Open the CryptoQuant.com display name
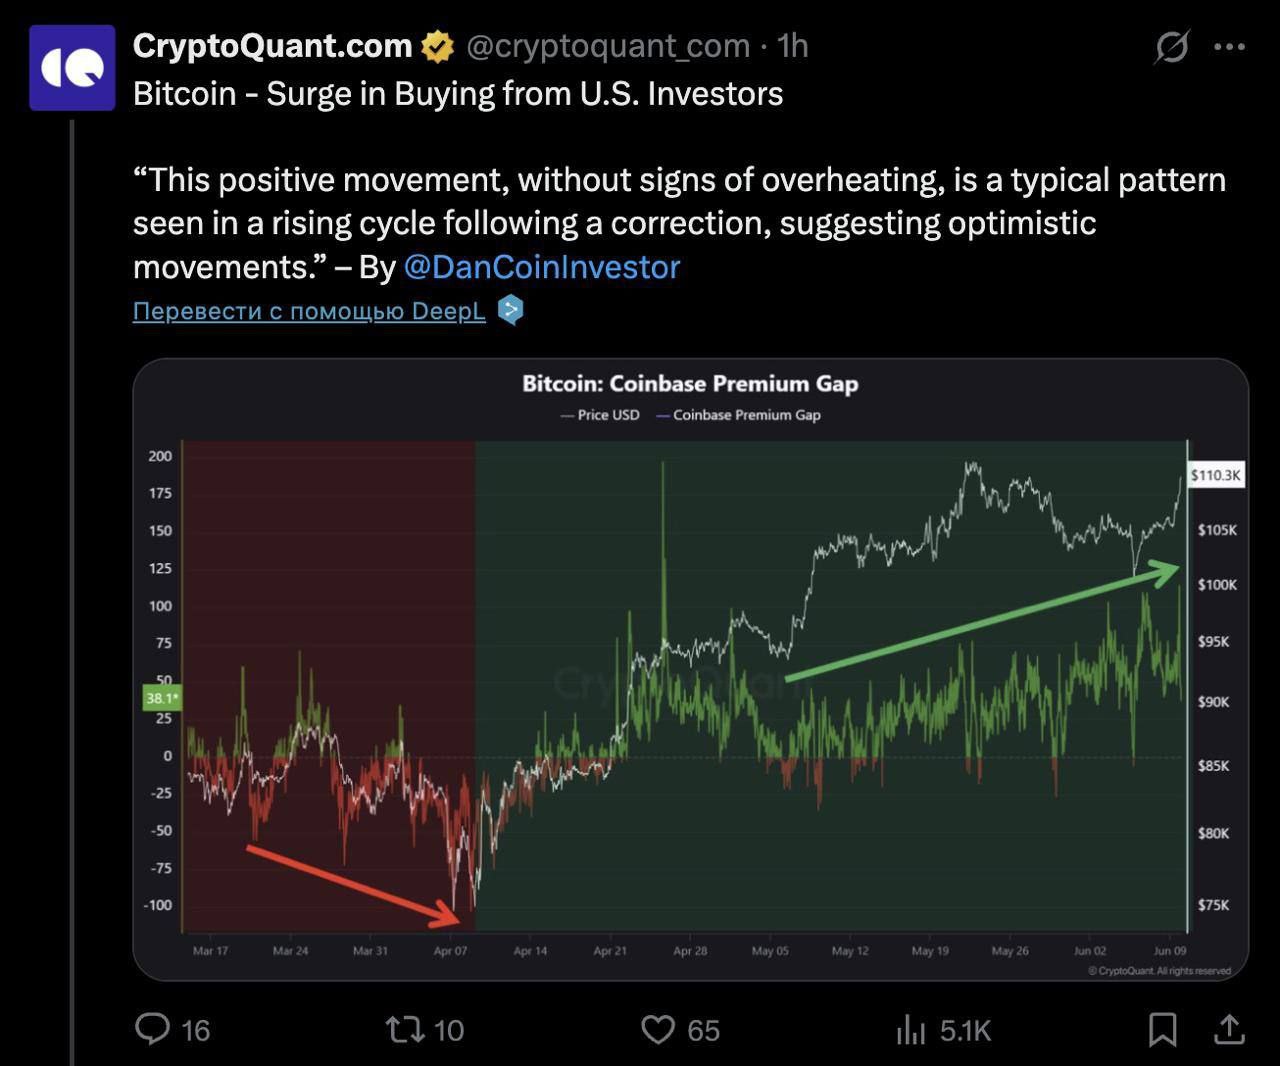 [272, 46]
